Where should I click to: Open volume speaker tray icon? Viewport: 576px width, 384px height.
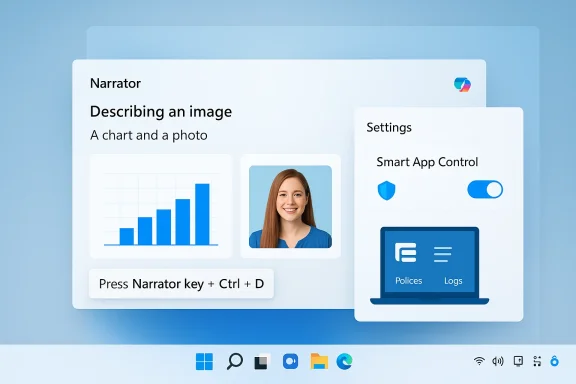coord(498,362)
